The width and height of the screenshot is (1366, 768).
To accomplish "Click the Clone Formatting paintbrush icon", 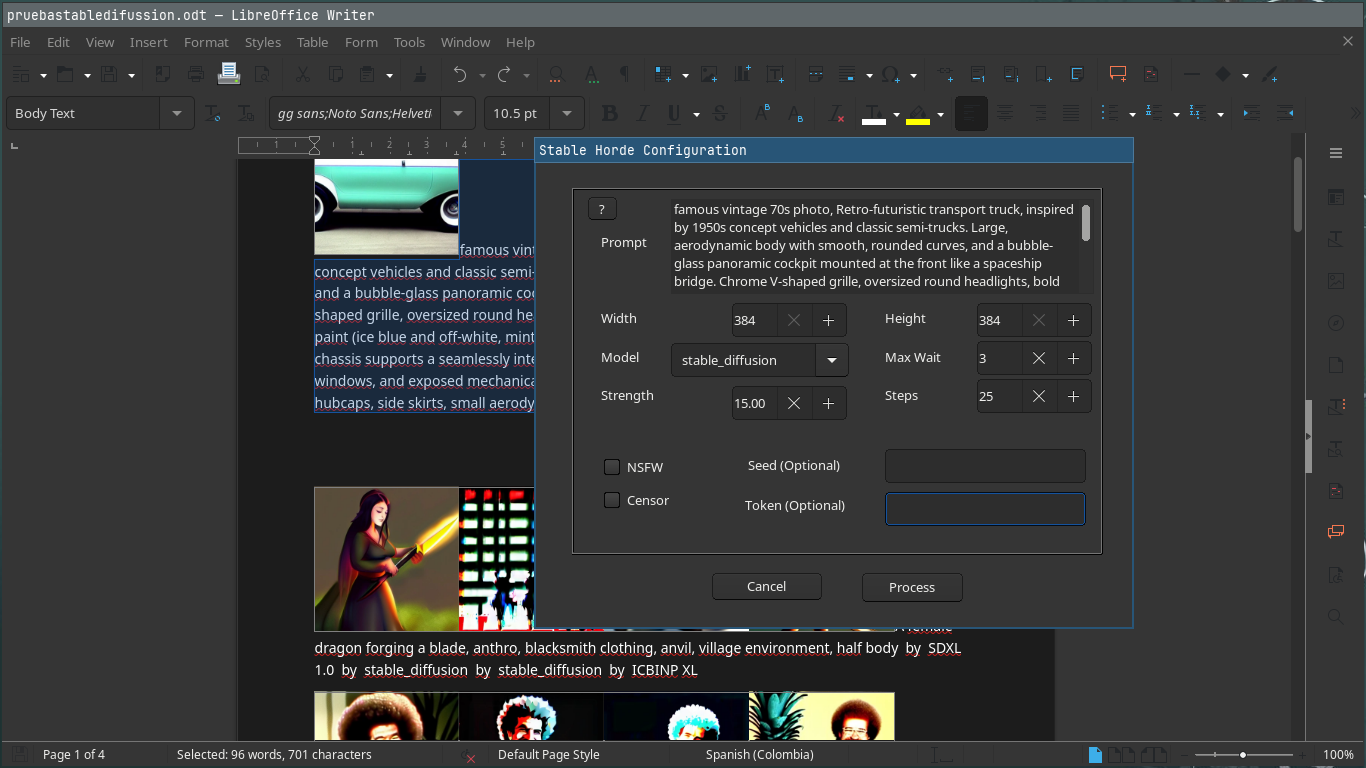I will 418,74.
